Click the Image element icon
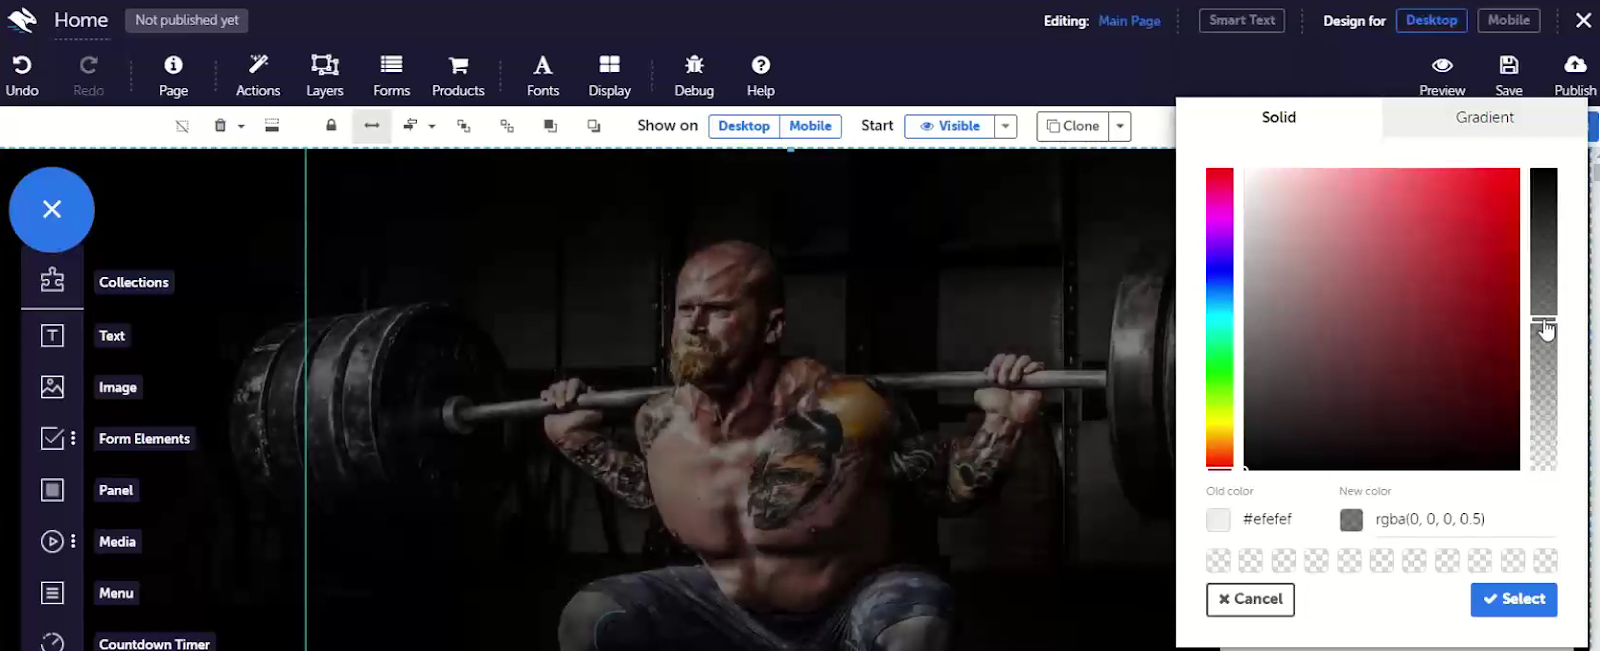 point(52,387)
